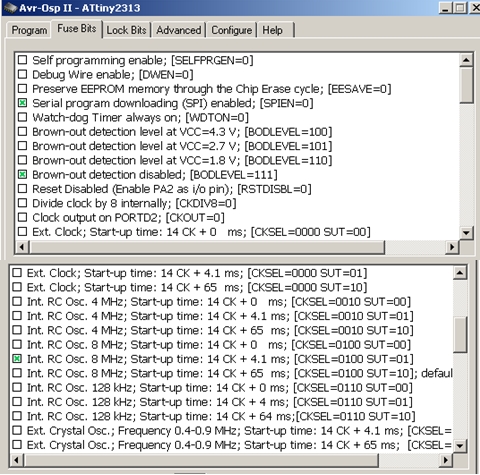Open the Lock Bits tab
Image resolution: width=480 pixels, height=475 pixels.
pos(126,30)
